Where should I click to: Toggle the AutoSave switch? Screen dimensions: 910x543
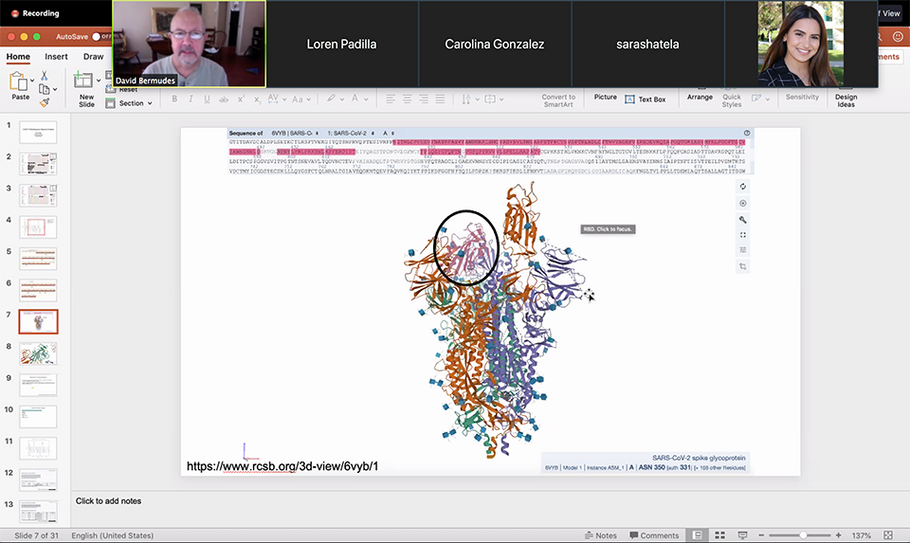pos(98,35)
